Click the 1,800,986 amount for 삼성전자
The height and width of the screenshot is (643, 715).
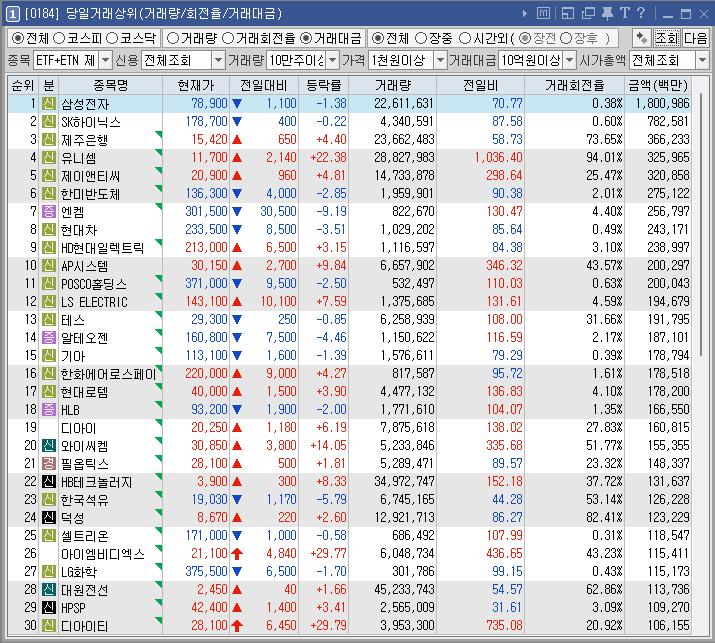click(663, 104)
